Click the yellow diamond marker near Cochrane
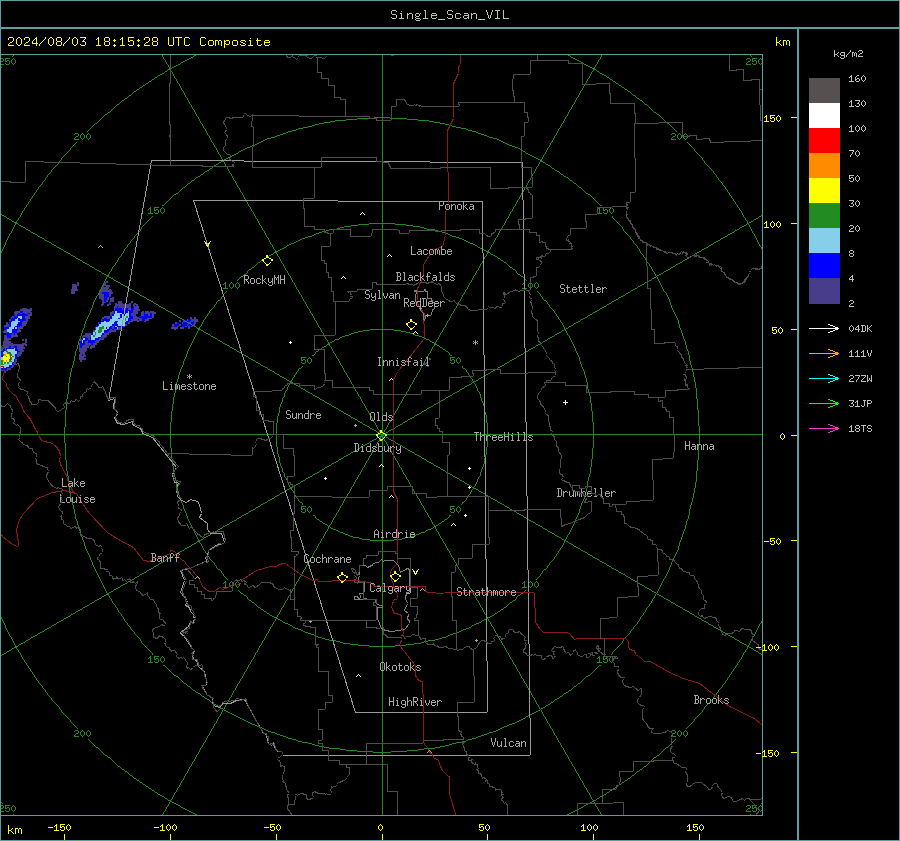The height and width of the screenshot is (841, 900). [343, 577]
